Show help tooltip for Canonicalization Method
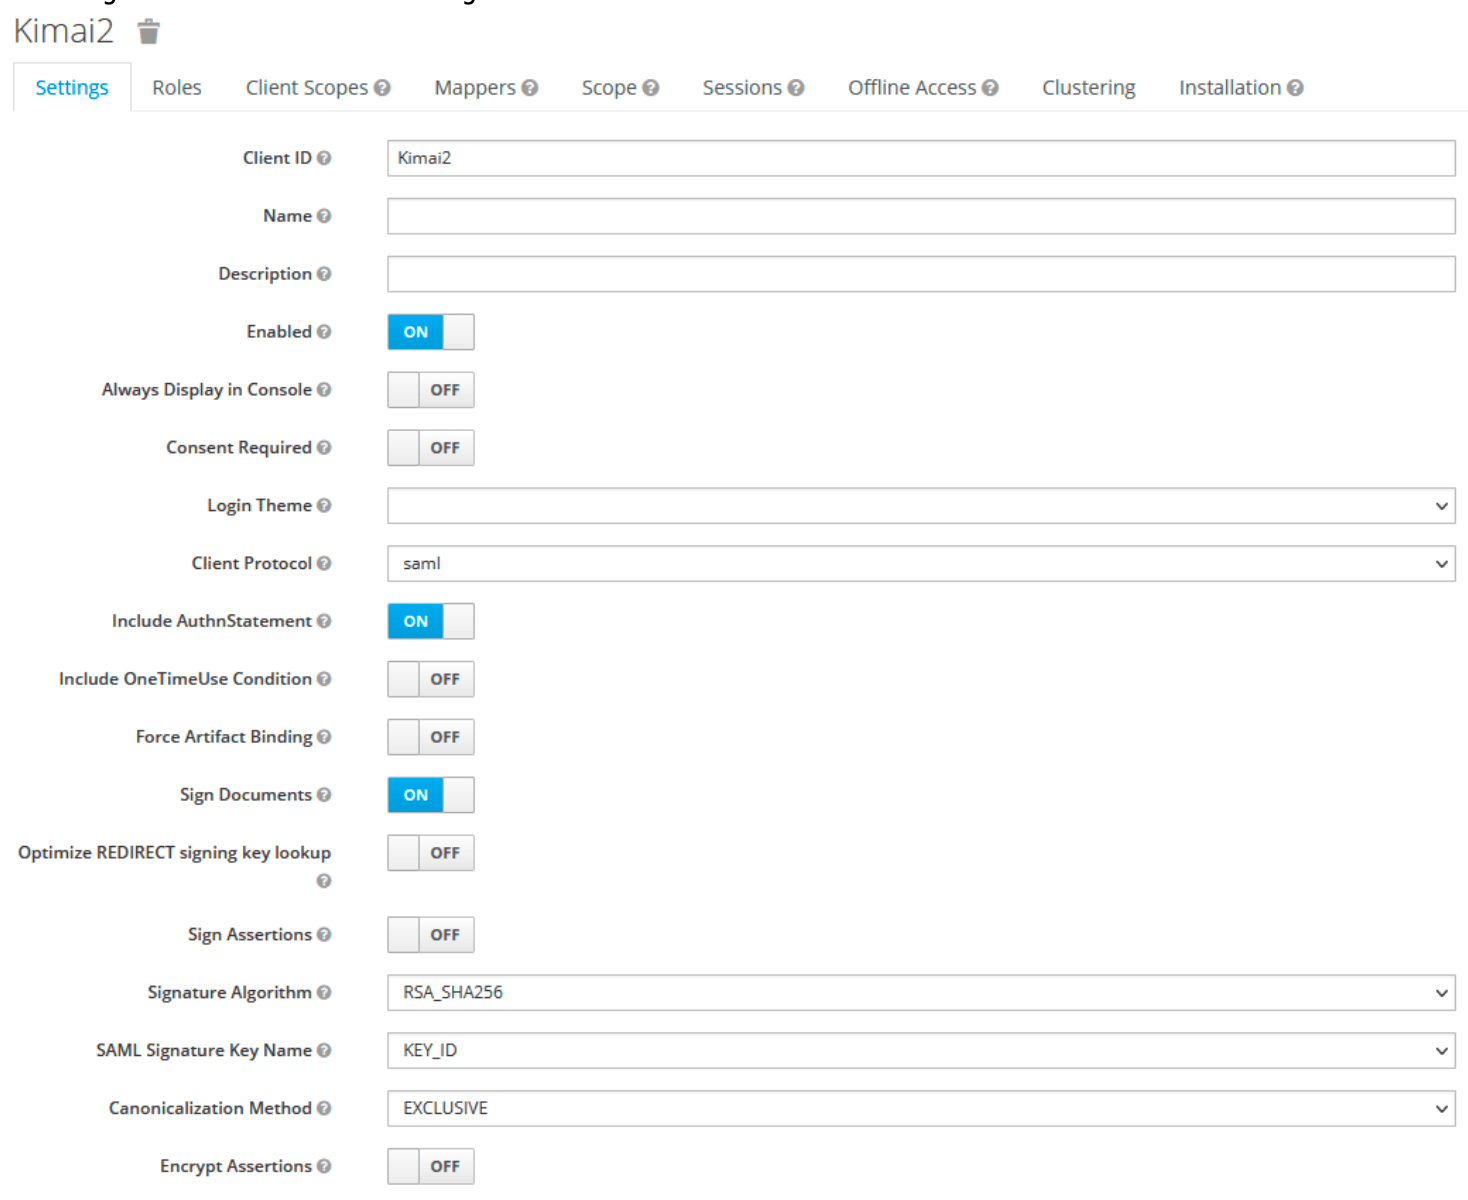The image size is (1468, 1200). [x=324, y=1109]
